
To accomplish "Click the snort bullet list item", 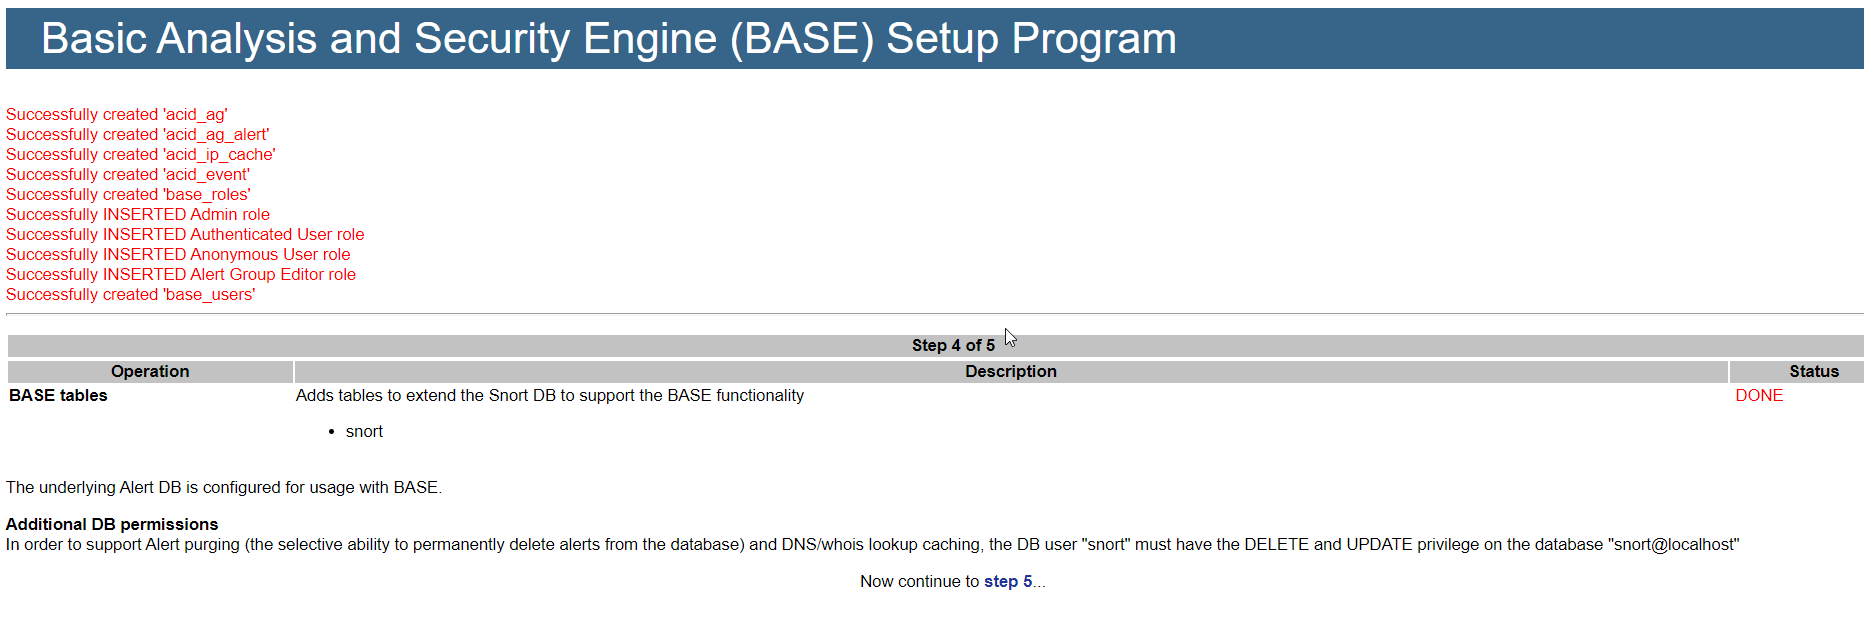I will (x=364, y=431).
